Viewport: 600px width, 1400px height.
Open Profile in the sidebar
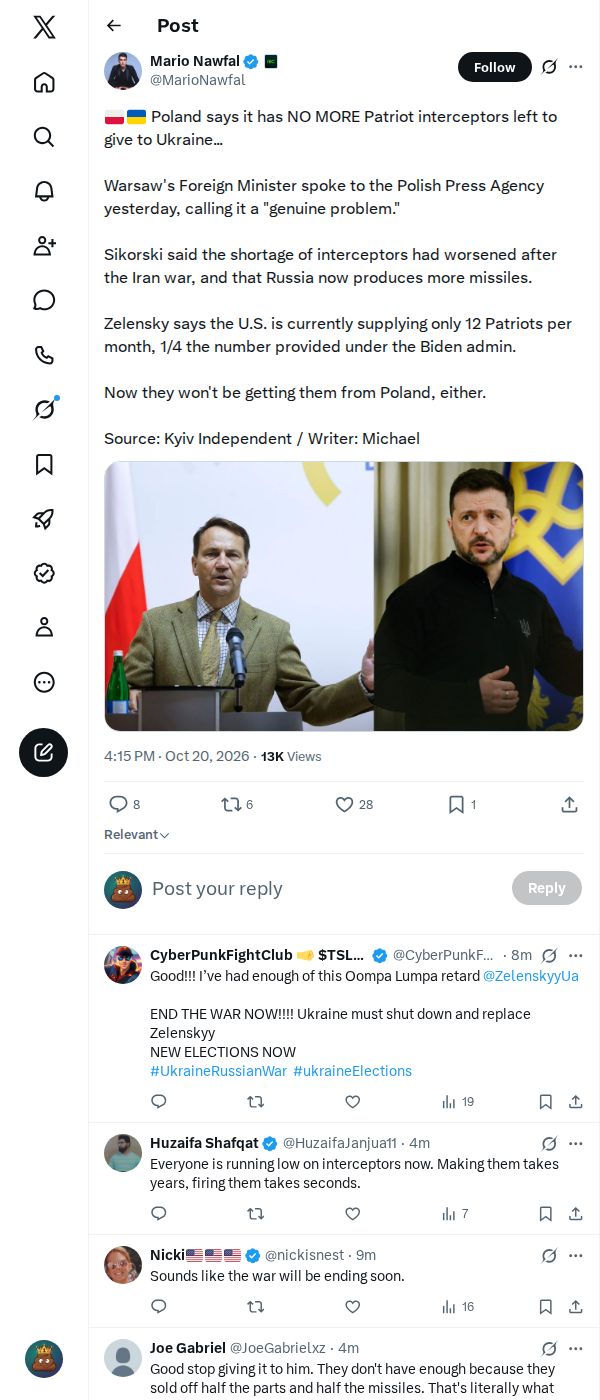pyautogui.click(x=44, y=627)
